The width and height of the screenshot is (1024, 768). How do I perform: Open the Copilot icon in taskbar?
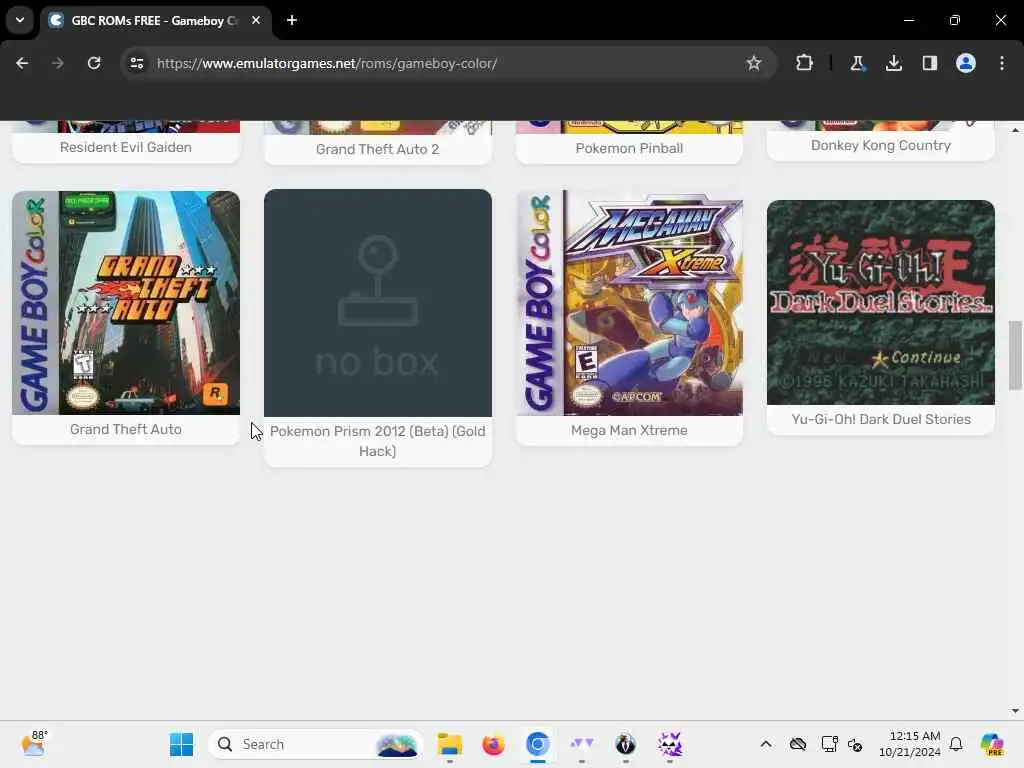(x=992, y=744)
